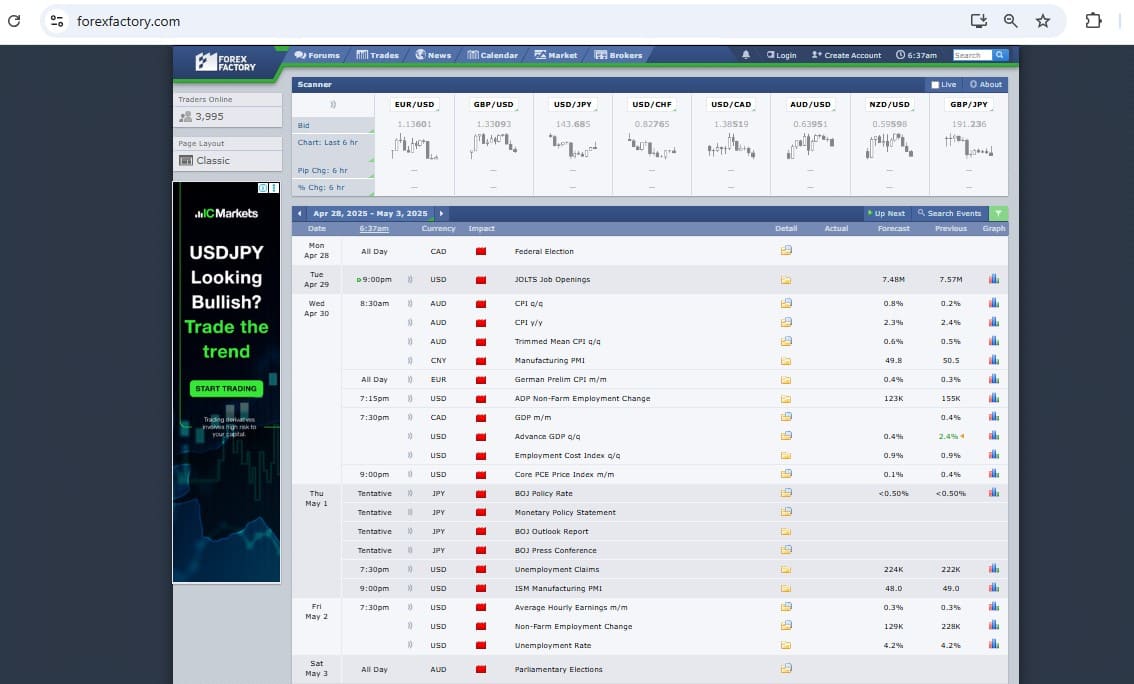Open detail folder for JOLTS Job Openings
This screenshot has width=1134, height=684.
pyautogui.click(x=785, y=279)
